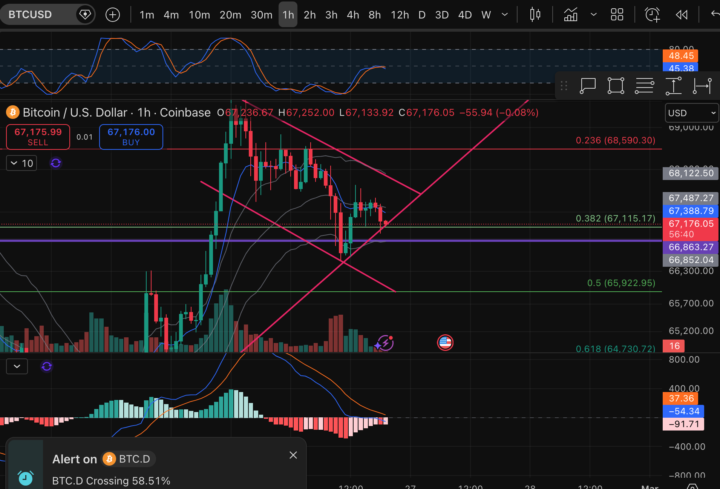This screenshot has width=720, height=489.
Task: Collapse the indicator legend showing 10
Action: point(22,163)
